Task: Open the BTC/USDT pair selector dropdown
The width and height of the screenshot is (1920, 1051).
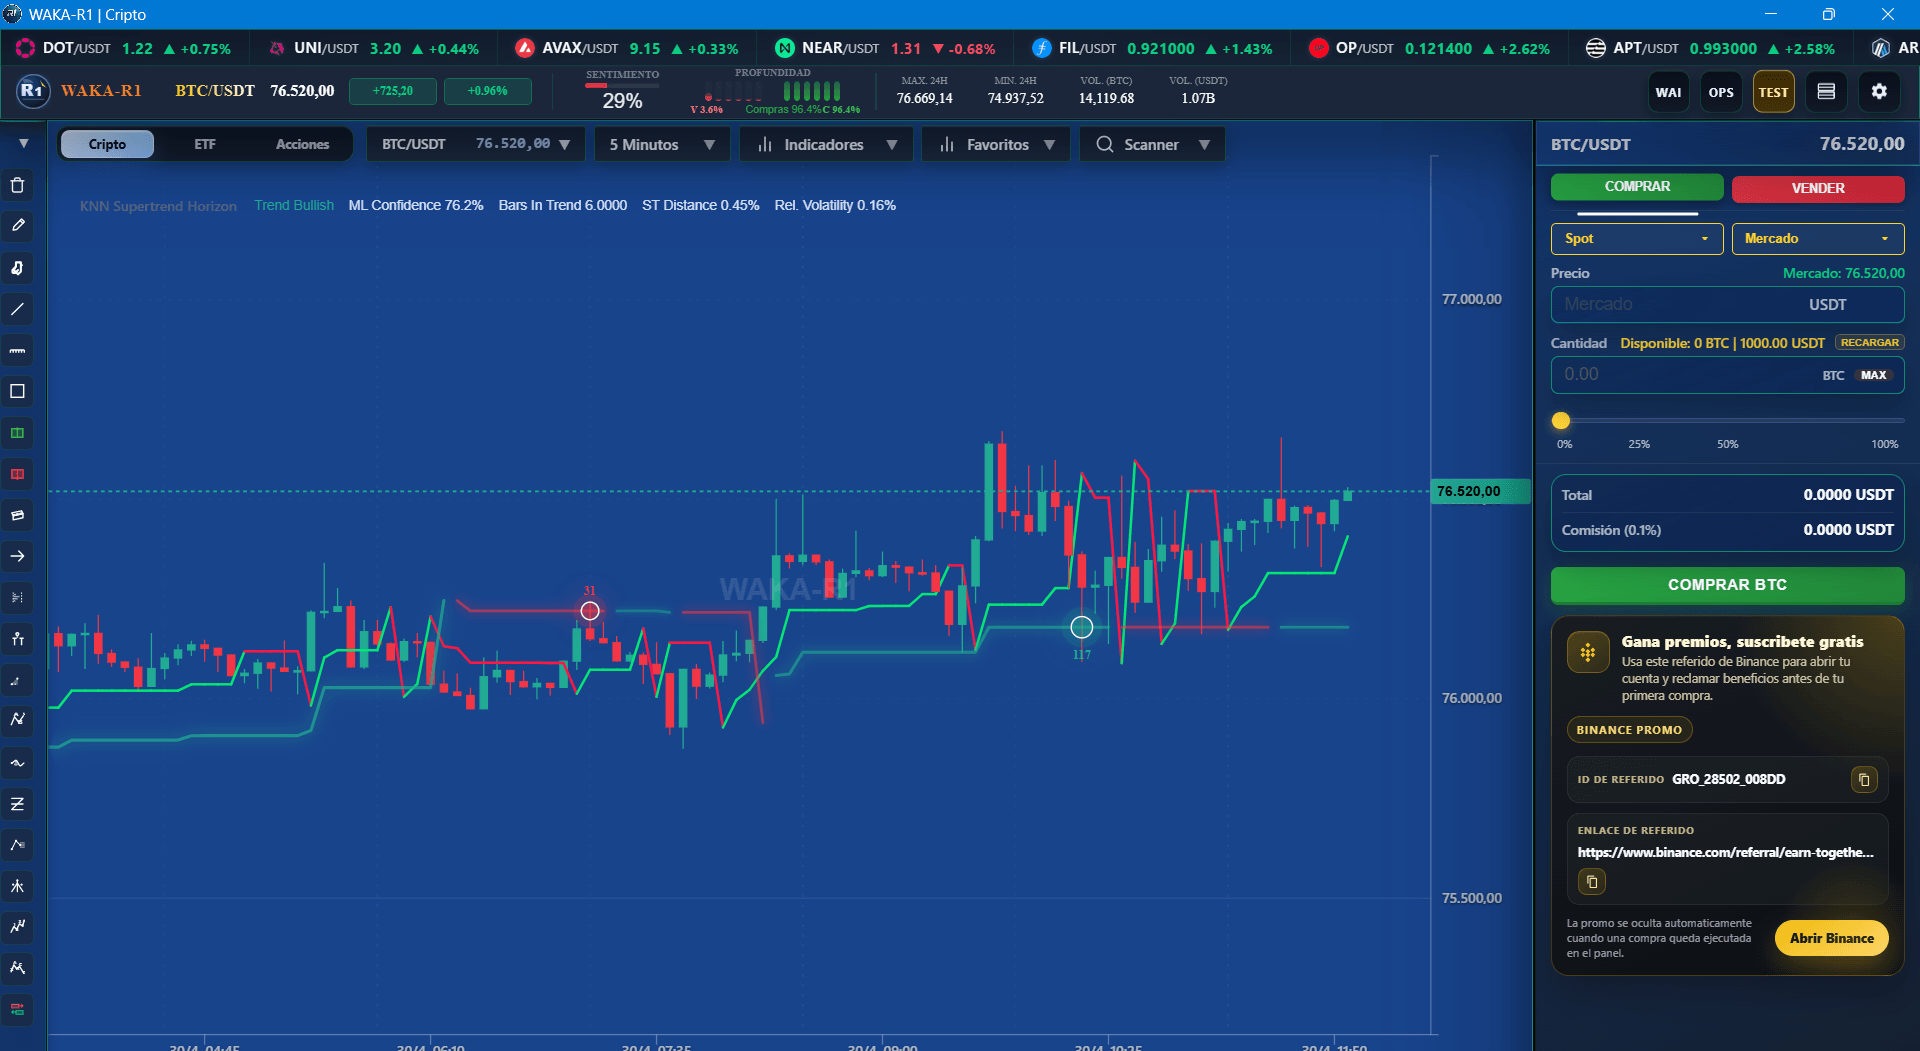Action: click(475, 144)
